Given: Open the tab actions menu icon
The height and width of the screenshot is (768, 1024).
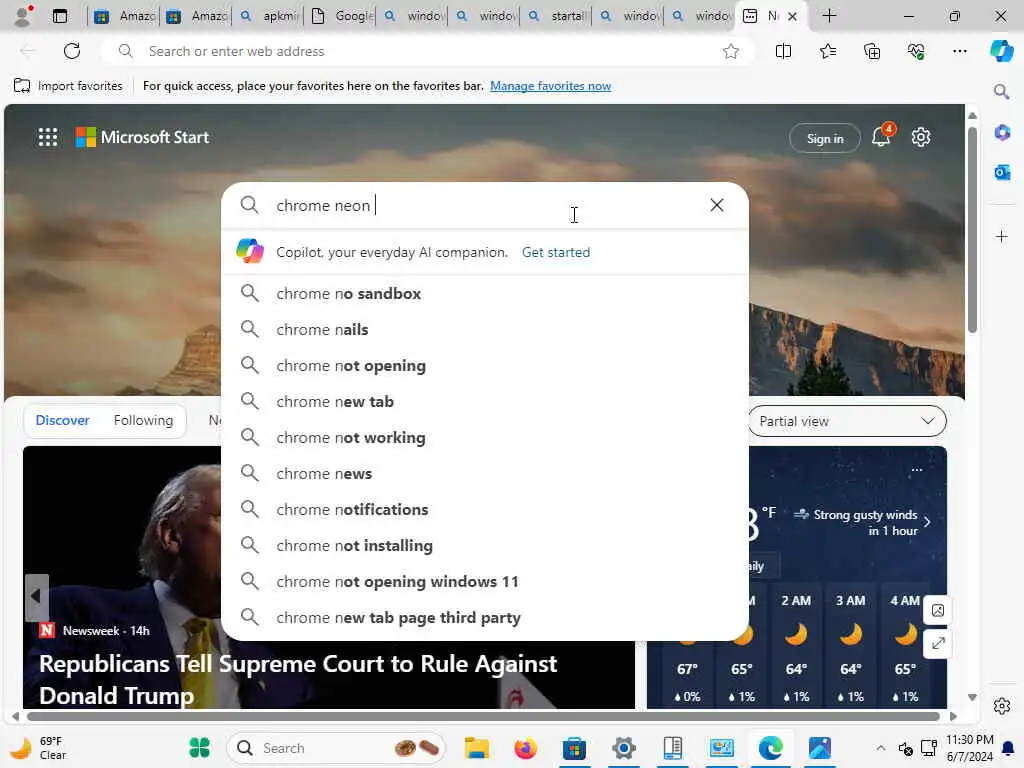Looking at the screenshot, I should click(x=59, y=16).
